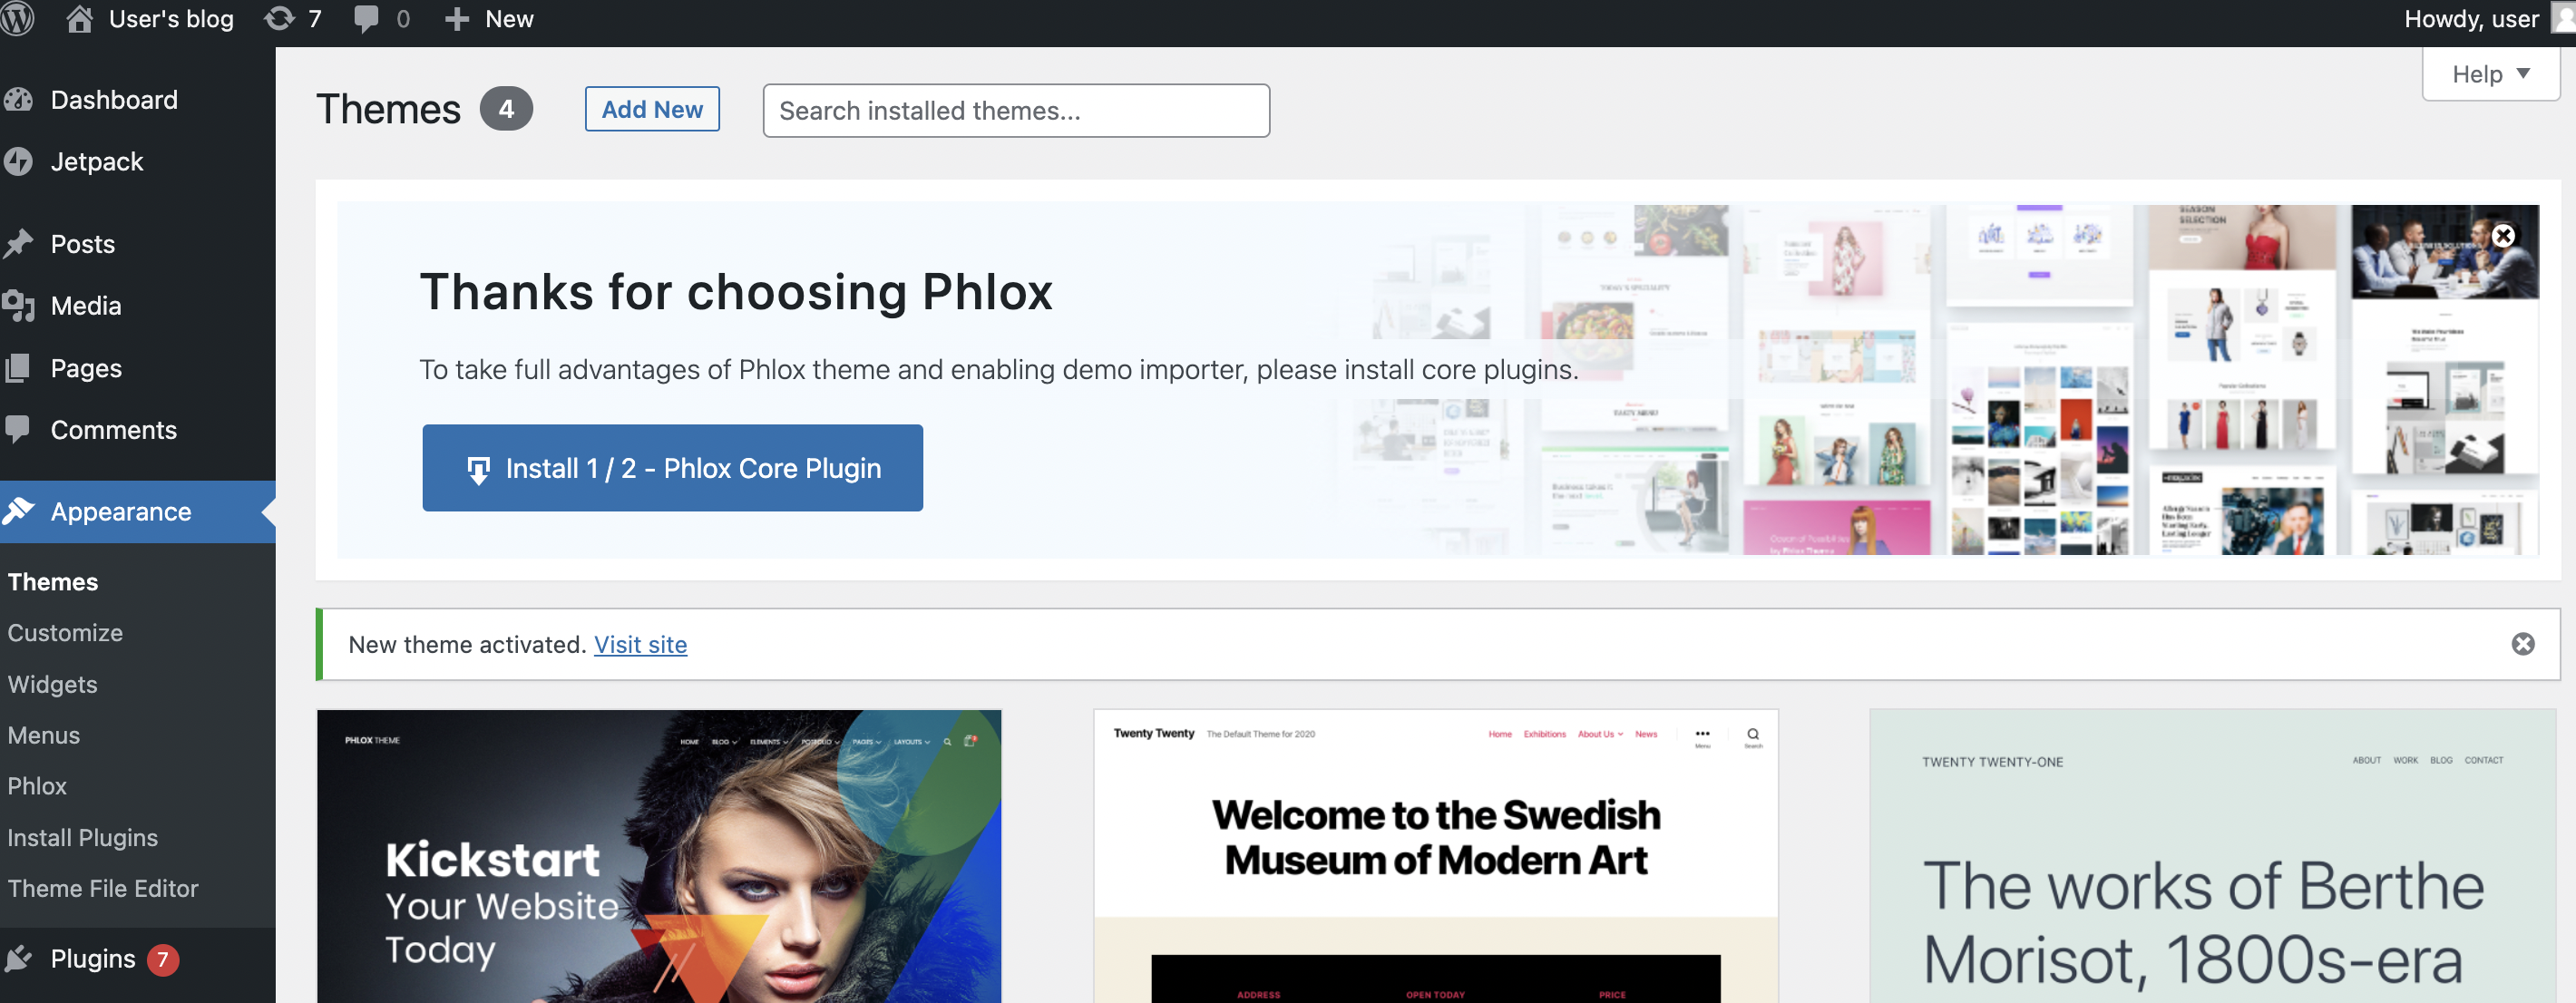Viewport: 2576px width, 1003px height.
Task: Open Jetpack from the sidebar
Action: 96,162
